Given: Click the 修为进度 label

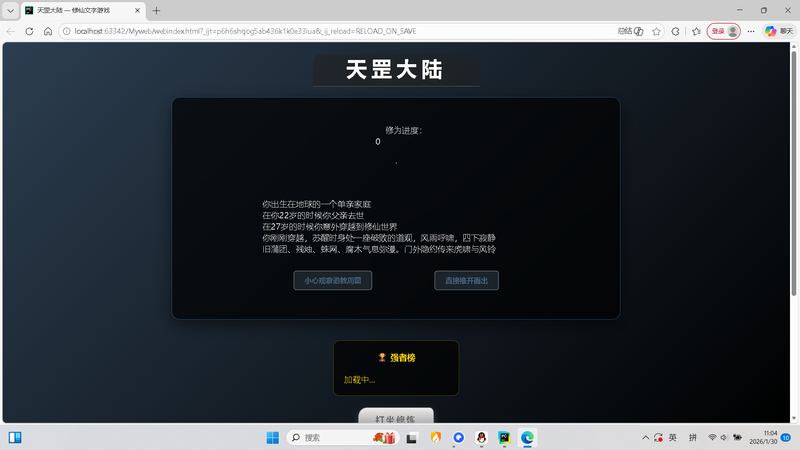Looking at the screenshot, I should click(x=404, y=131).
